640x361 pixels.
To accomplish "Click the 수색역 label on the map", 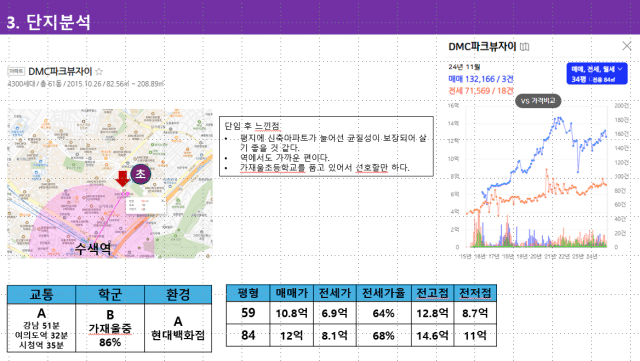I will click(93, 247).
